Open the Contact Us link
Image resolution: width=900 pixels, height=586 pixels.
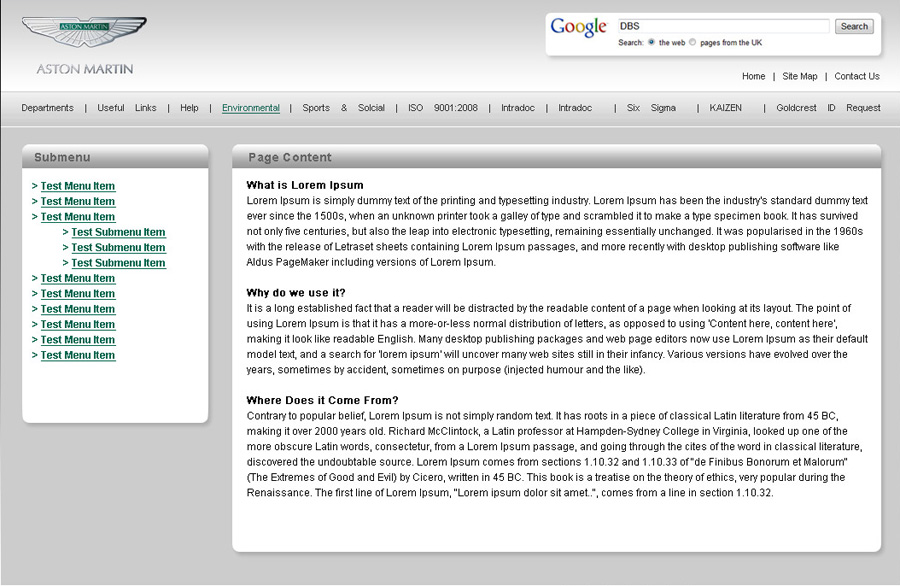click(856, 76)
